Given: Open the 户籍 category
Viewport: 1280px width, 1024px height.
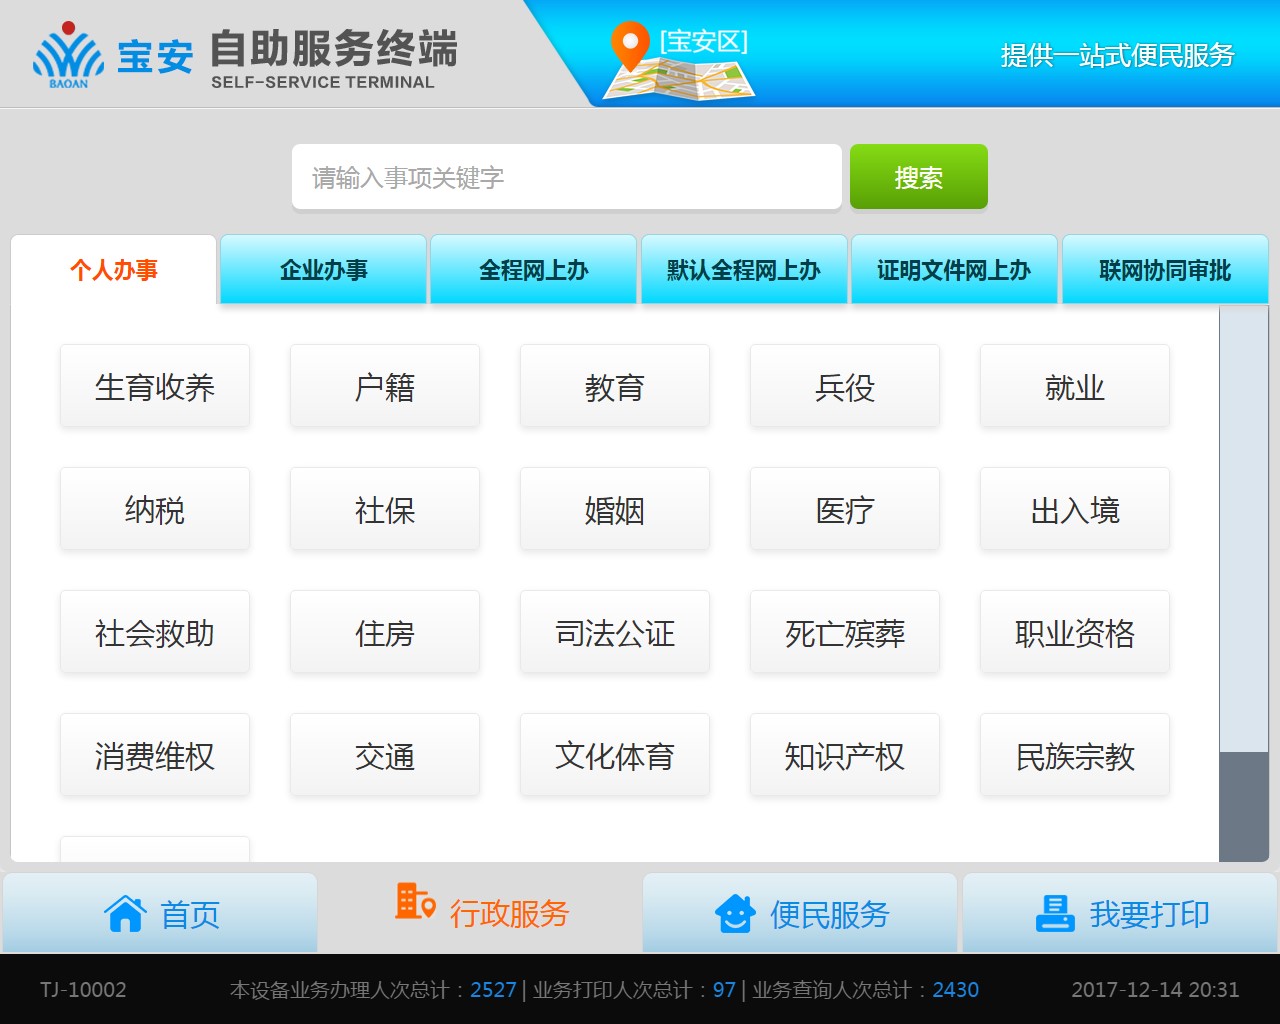Looking at the screenshot, I should click(x=385, y=387).
